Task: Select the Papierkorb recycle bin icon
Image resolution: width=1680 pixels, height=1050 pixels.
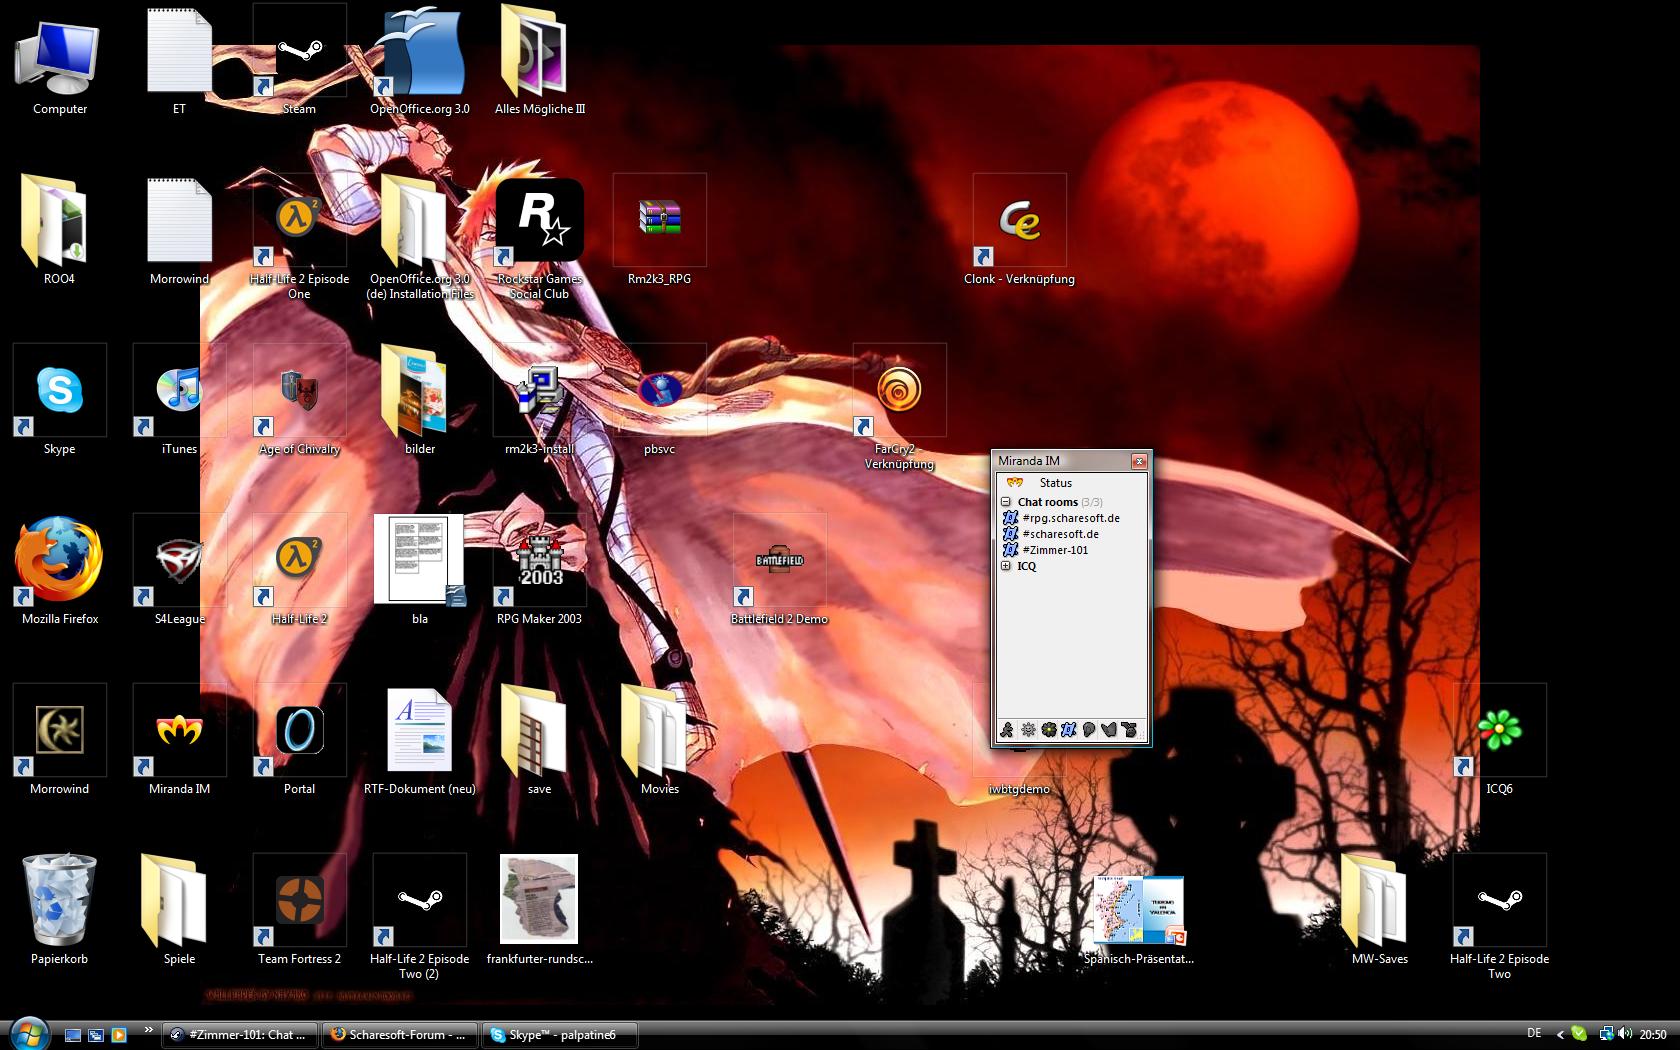Action: coord(59,901)
